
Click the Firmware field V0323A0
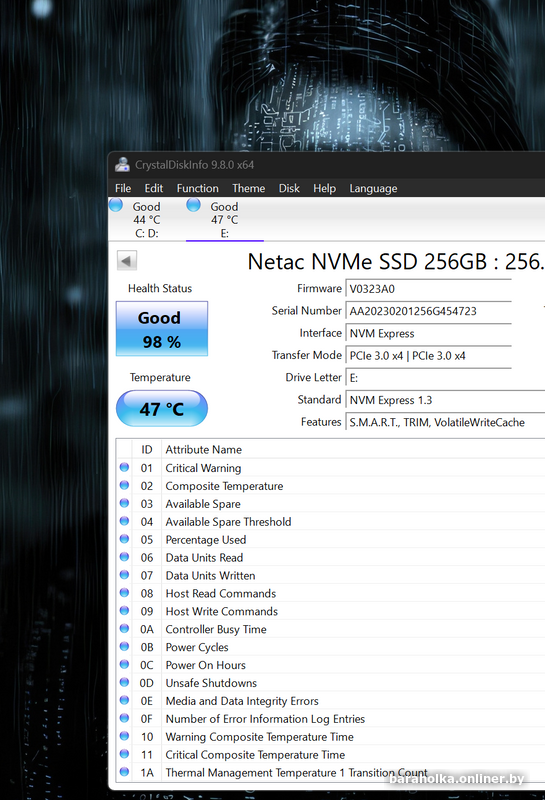click(x=429, y=289)
